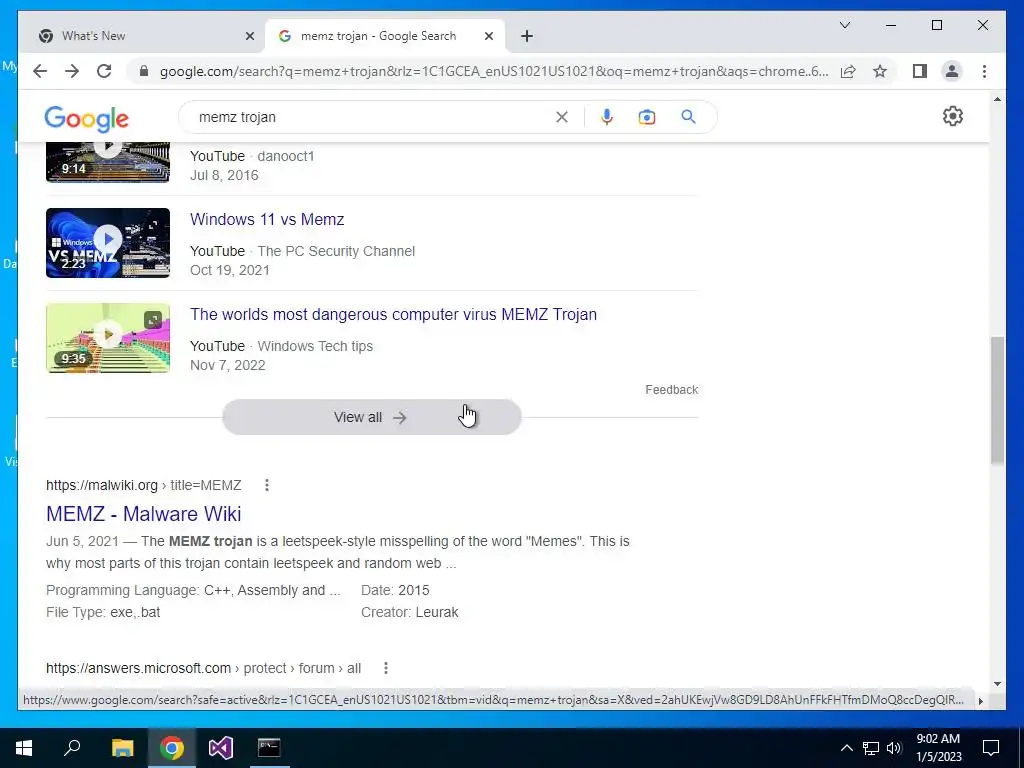Open the worlds most dangerous computer virus link
The width and height of the screenshot is (1024, 768).
click(393, 314)
